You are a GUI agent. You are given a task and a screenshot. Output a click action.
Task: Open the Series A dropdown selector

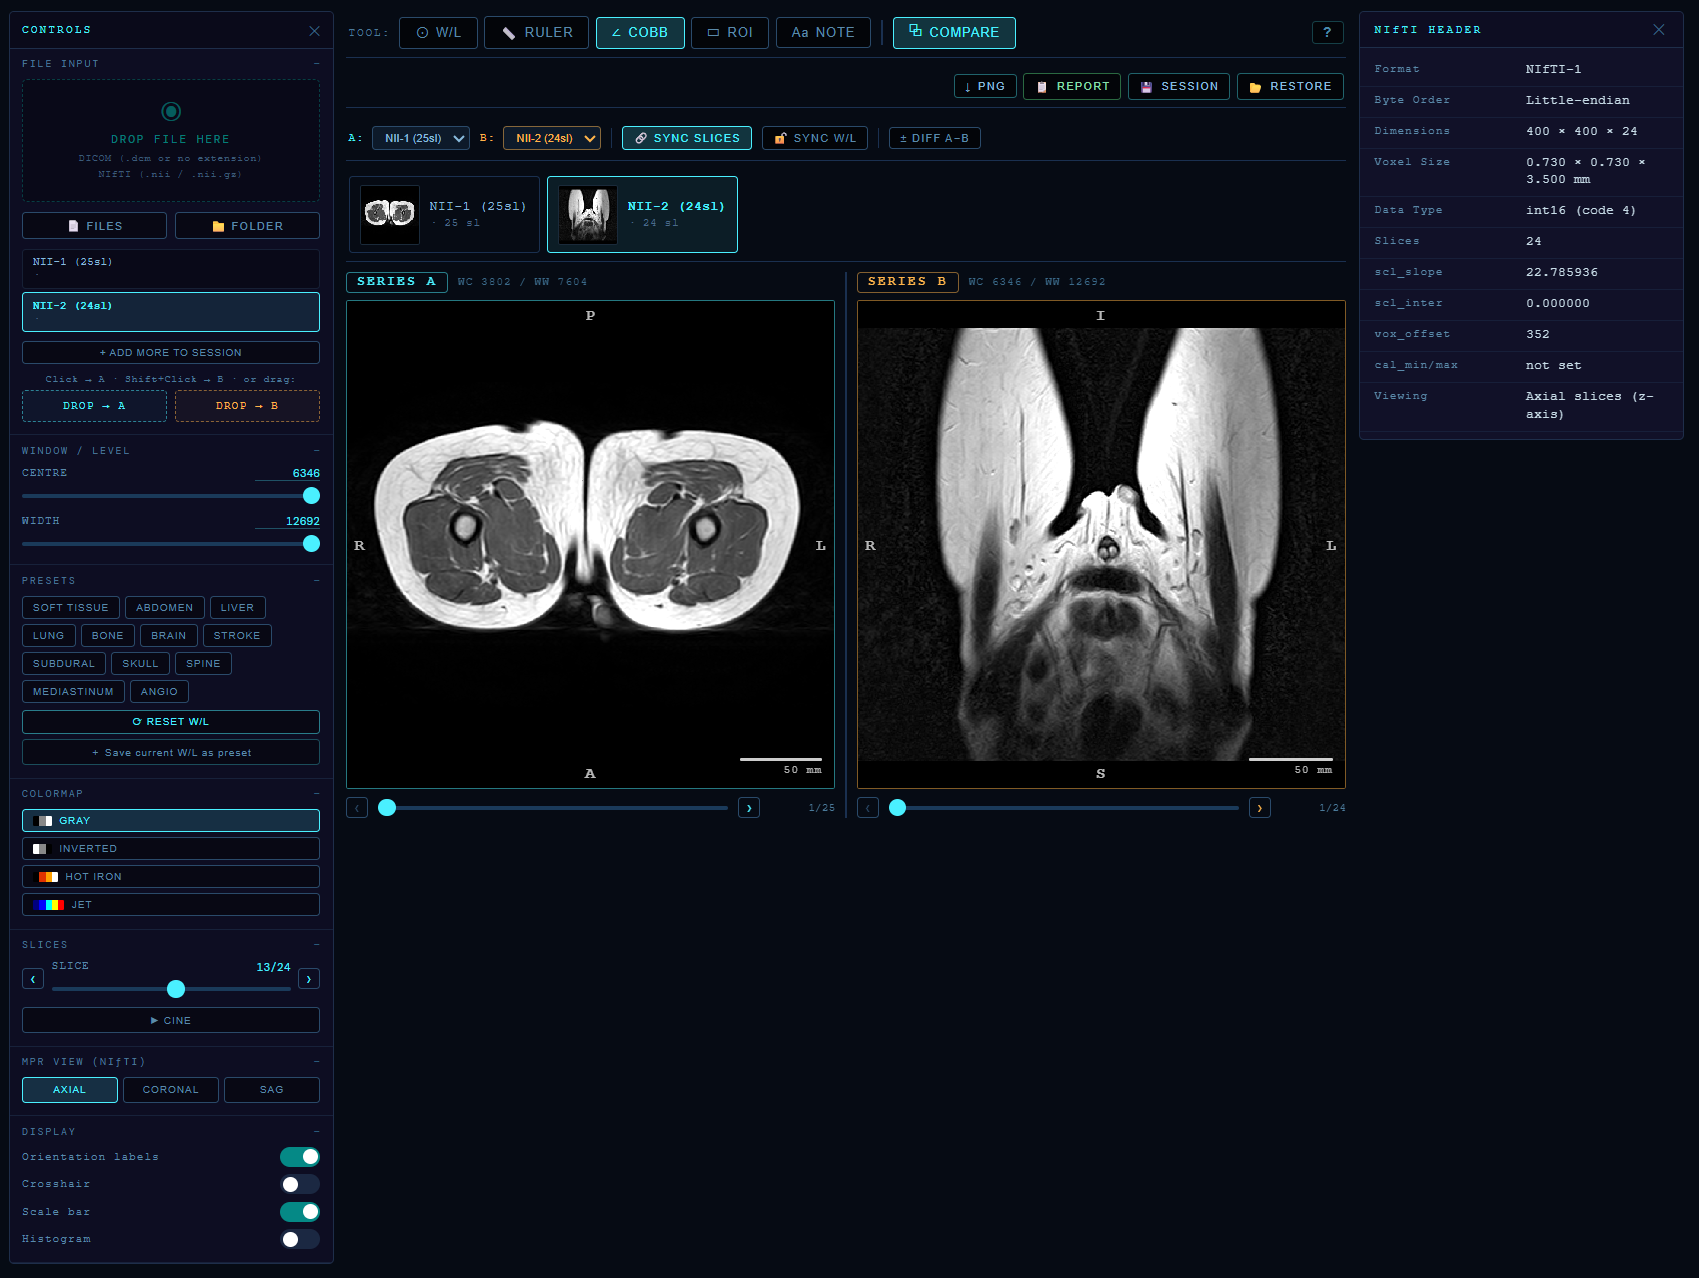tap(420, 138)
